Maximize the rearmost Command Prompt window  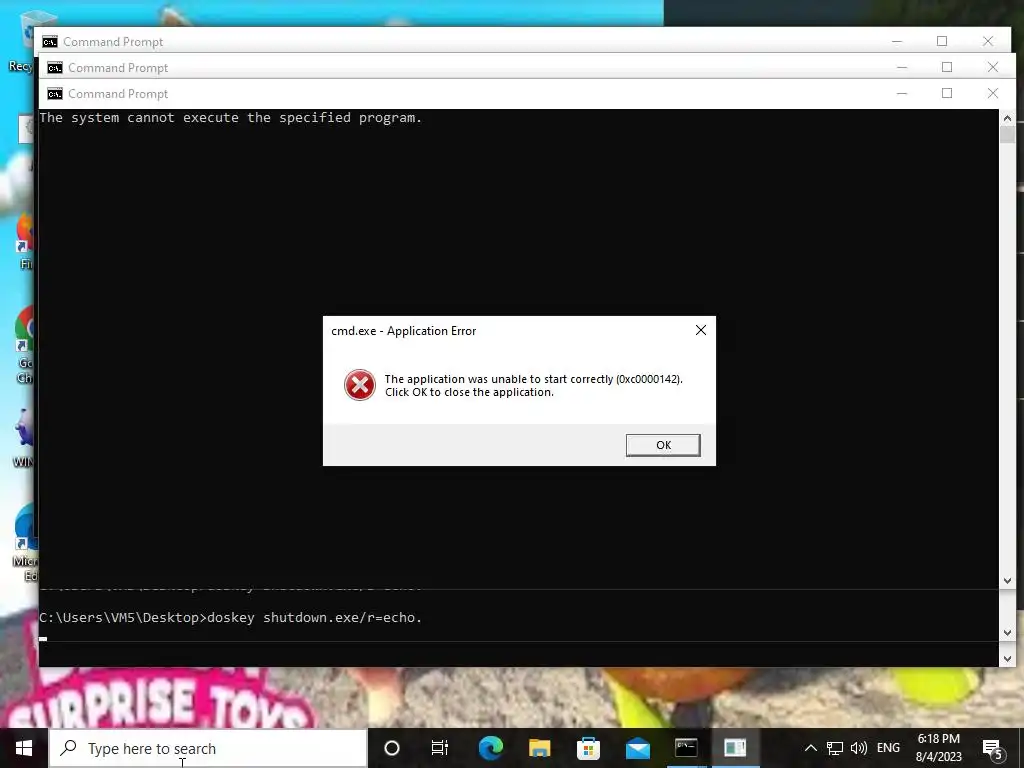(942, 41)
